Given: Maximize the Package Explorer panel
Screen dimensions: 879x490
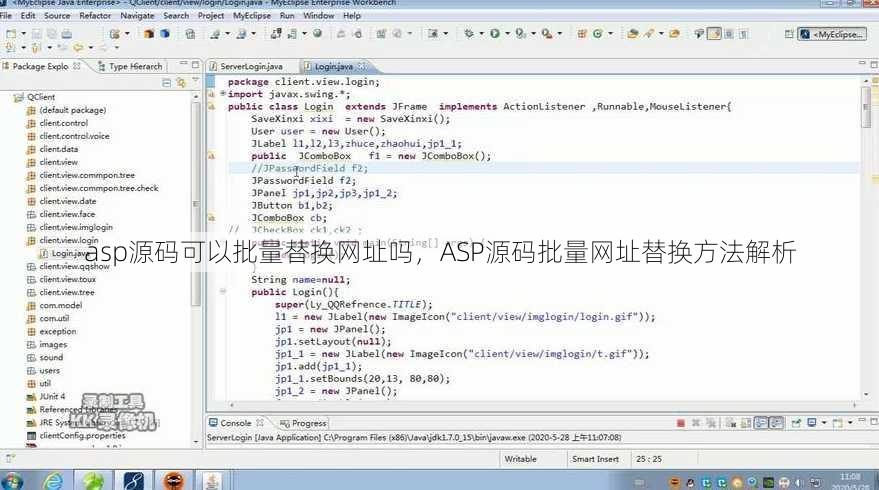Looking at the screenshot, I should point(195,65).
